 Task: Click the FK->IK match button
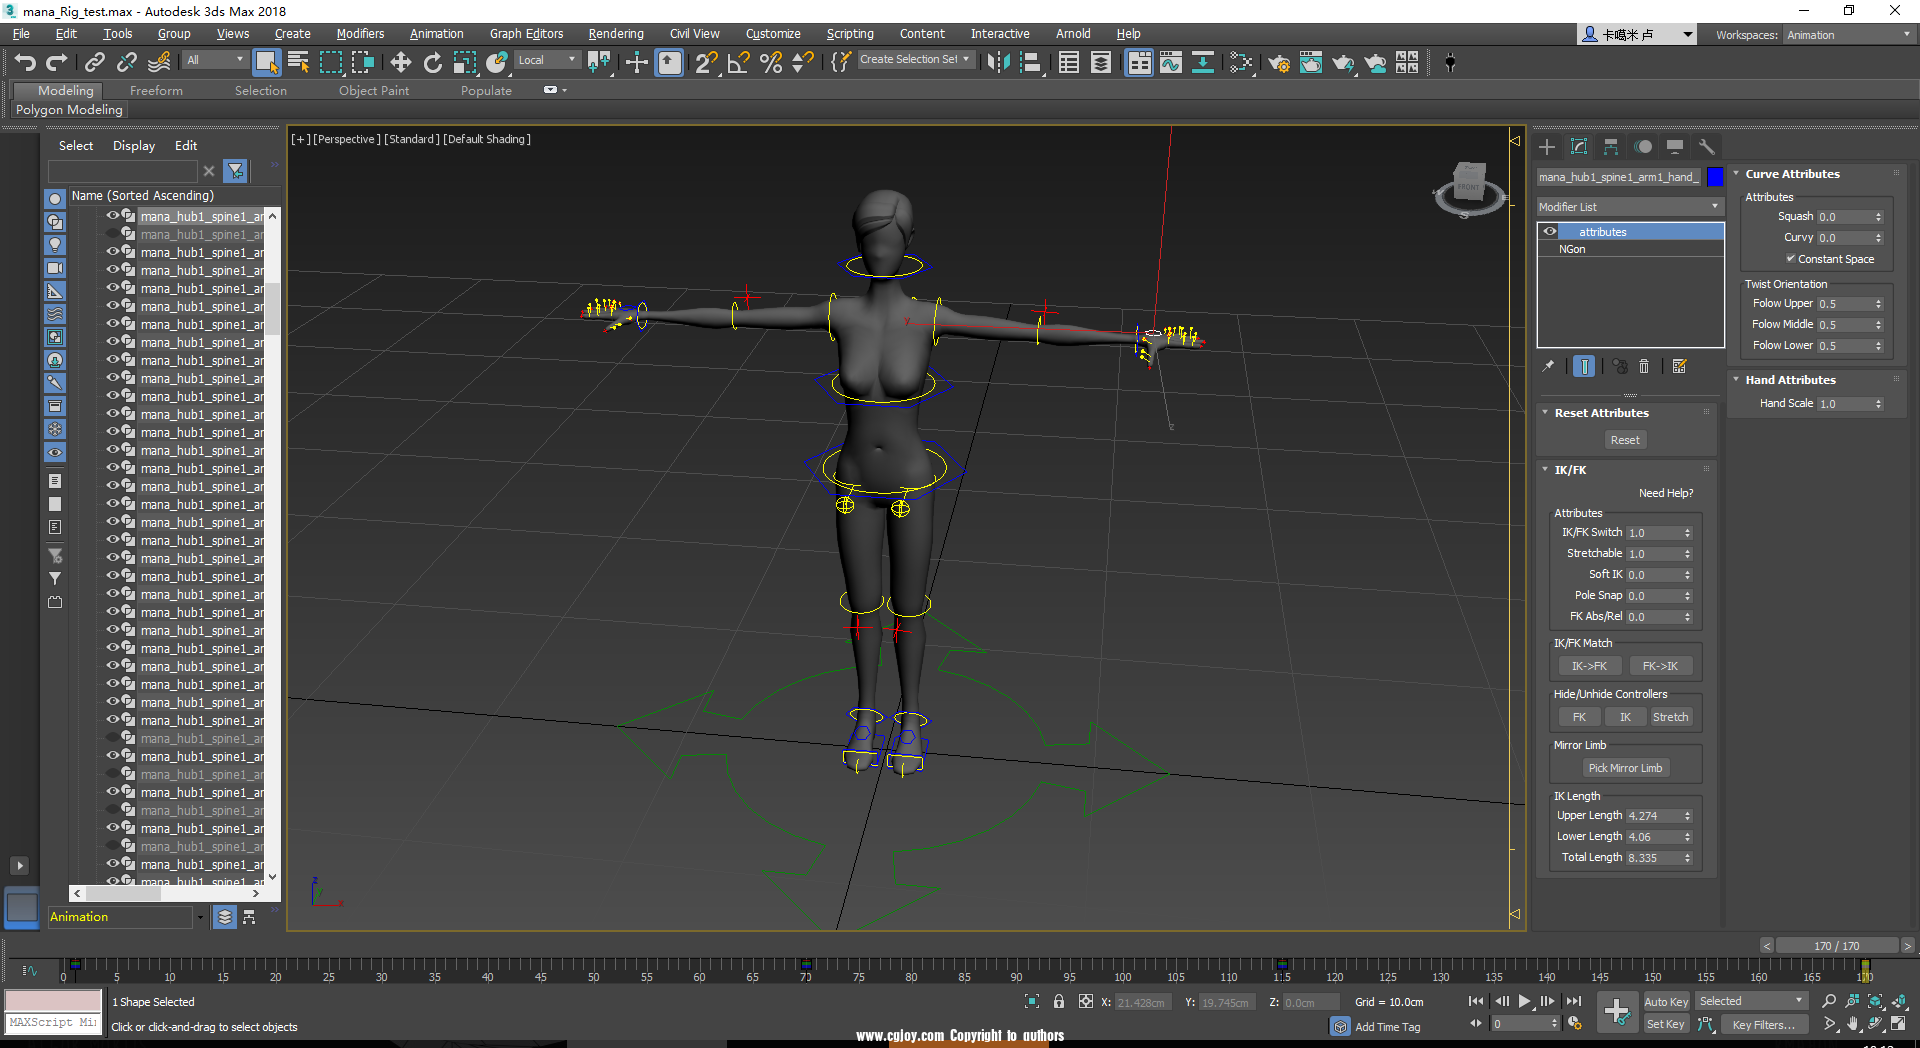click(x=1660, y=666)
